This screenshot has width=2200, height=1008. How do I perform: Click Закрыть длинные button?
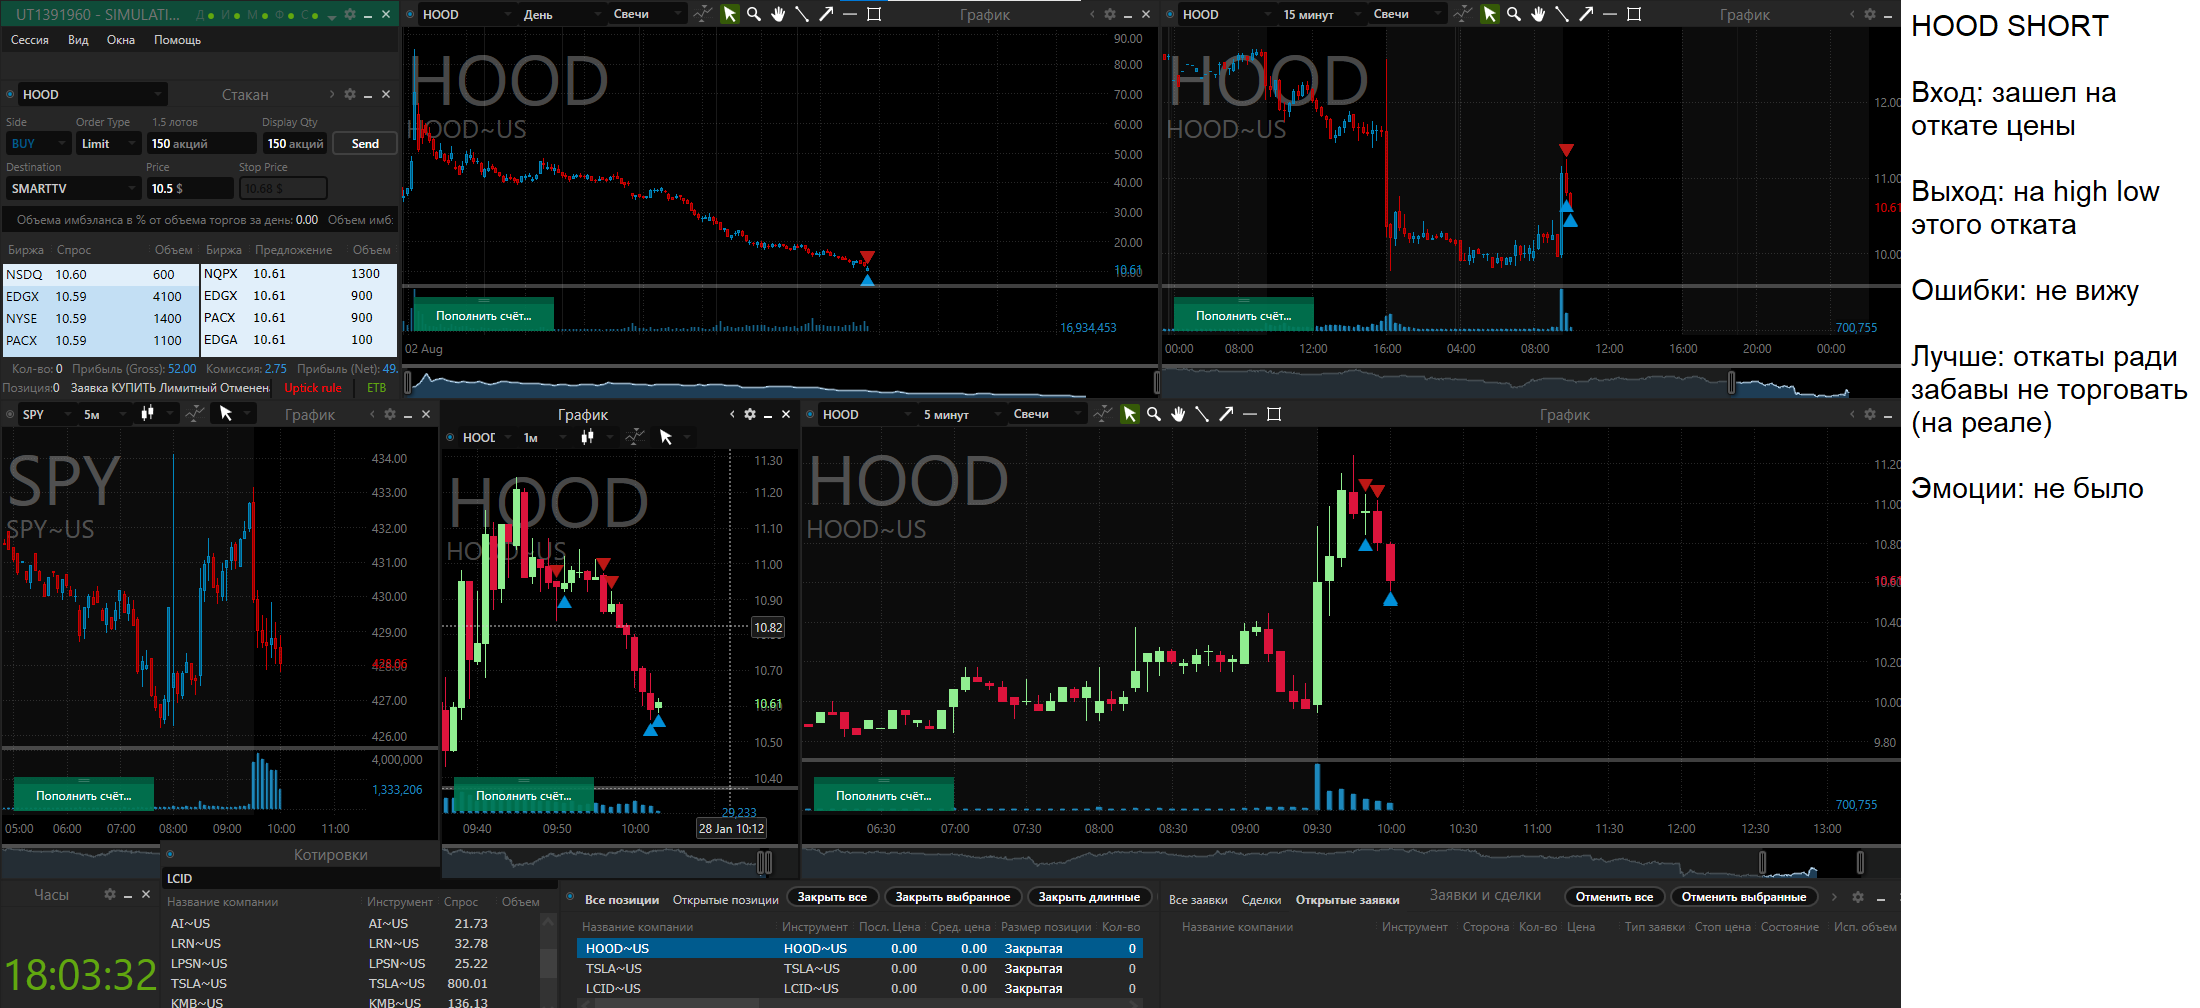point(1089,897)
